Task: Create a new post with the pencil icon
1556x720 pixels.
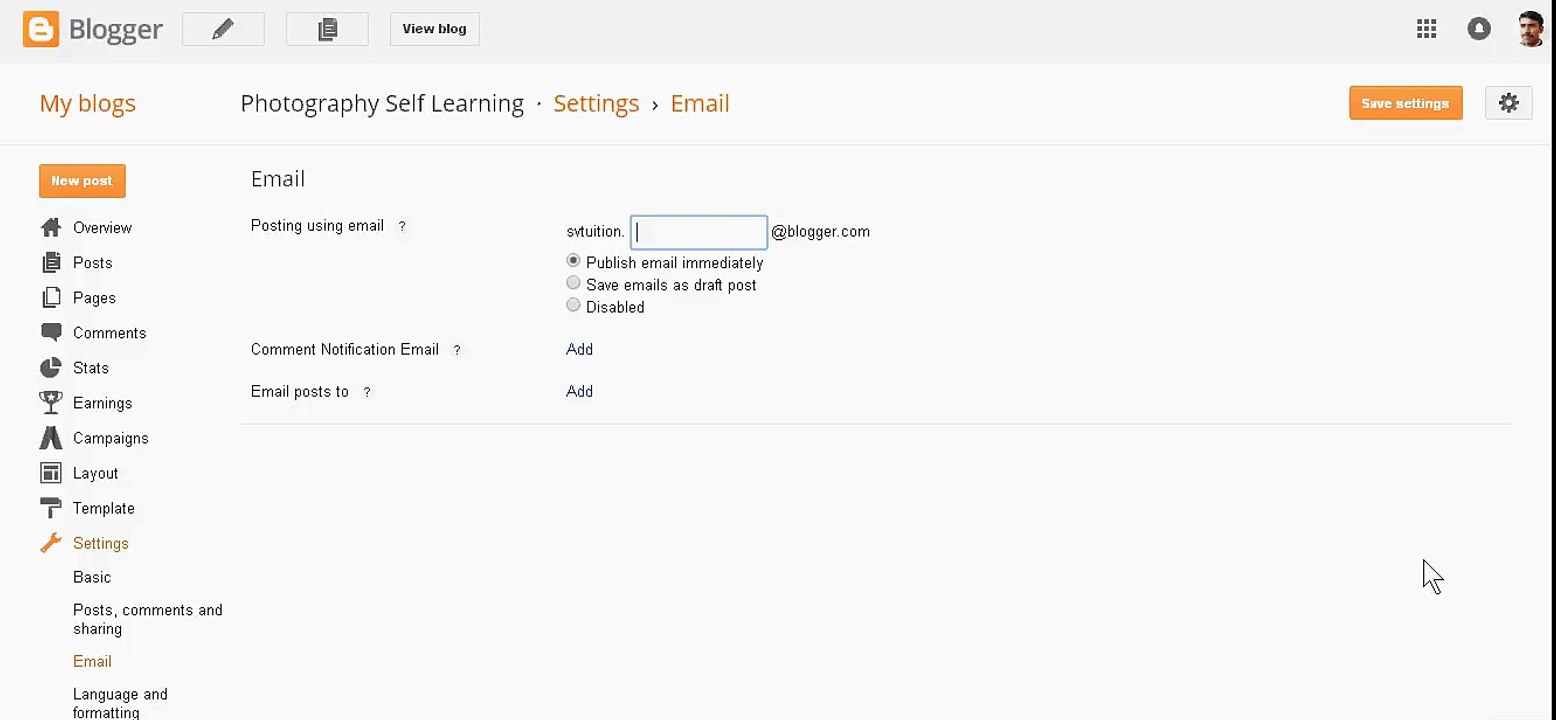Action: click(x=223, y=29)
